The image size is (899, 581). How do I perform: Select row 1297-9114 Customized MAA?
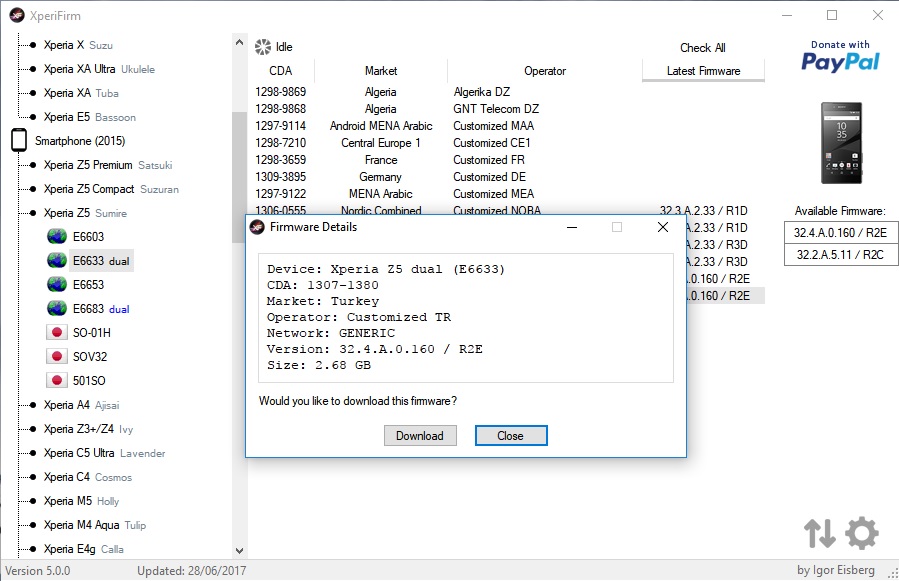(x=509, y=126)
